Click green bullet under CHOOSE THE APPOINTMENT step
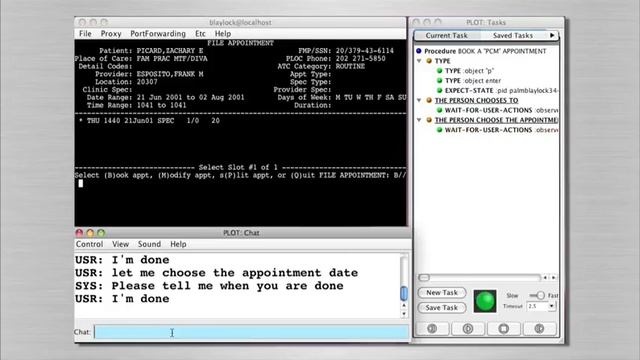Viewport: 640px width, 360px height. [x=440, y=130]
